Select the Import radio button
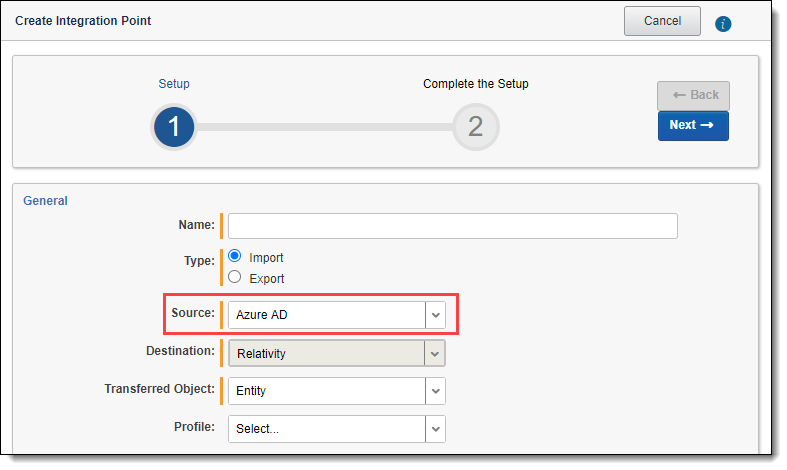Image resolution: width=787 pixels, height=470 pixels. tap(235, 256)
